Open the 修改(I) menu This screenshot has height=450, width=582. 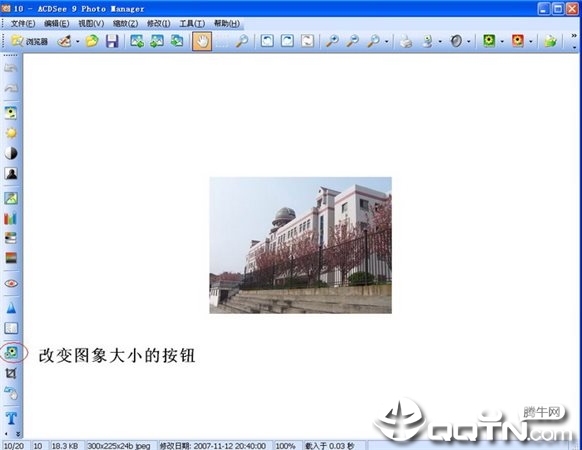[158, 23]
